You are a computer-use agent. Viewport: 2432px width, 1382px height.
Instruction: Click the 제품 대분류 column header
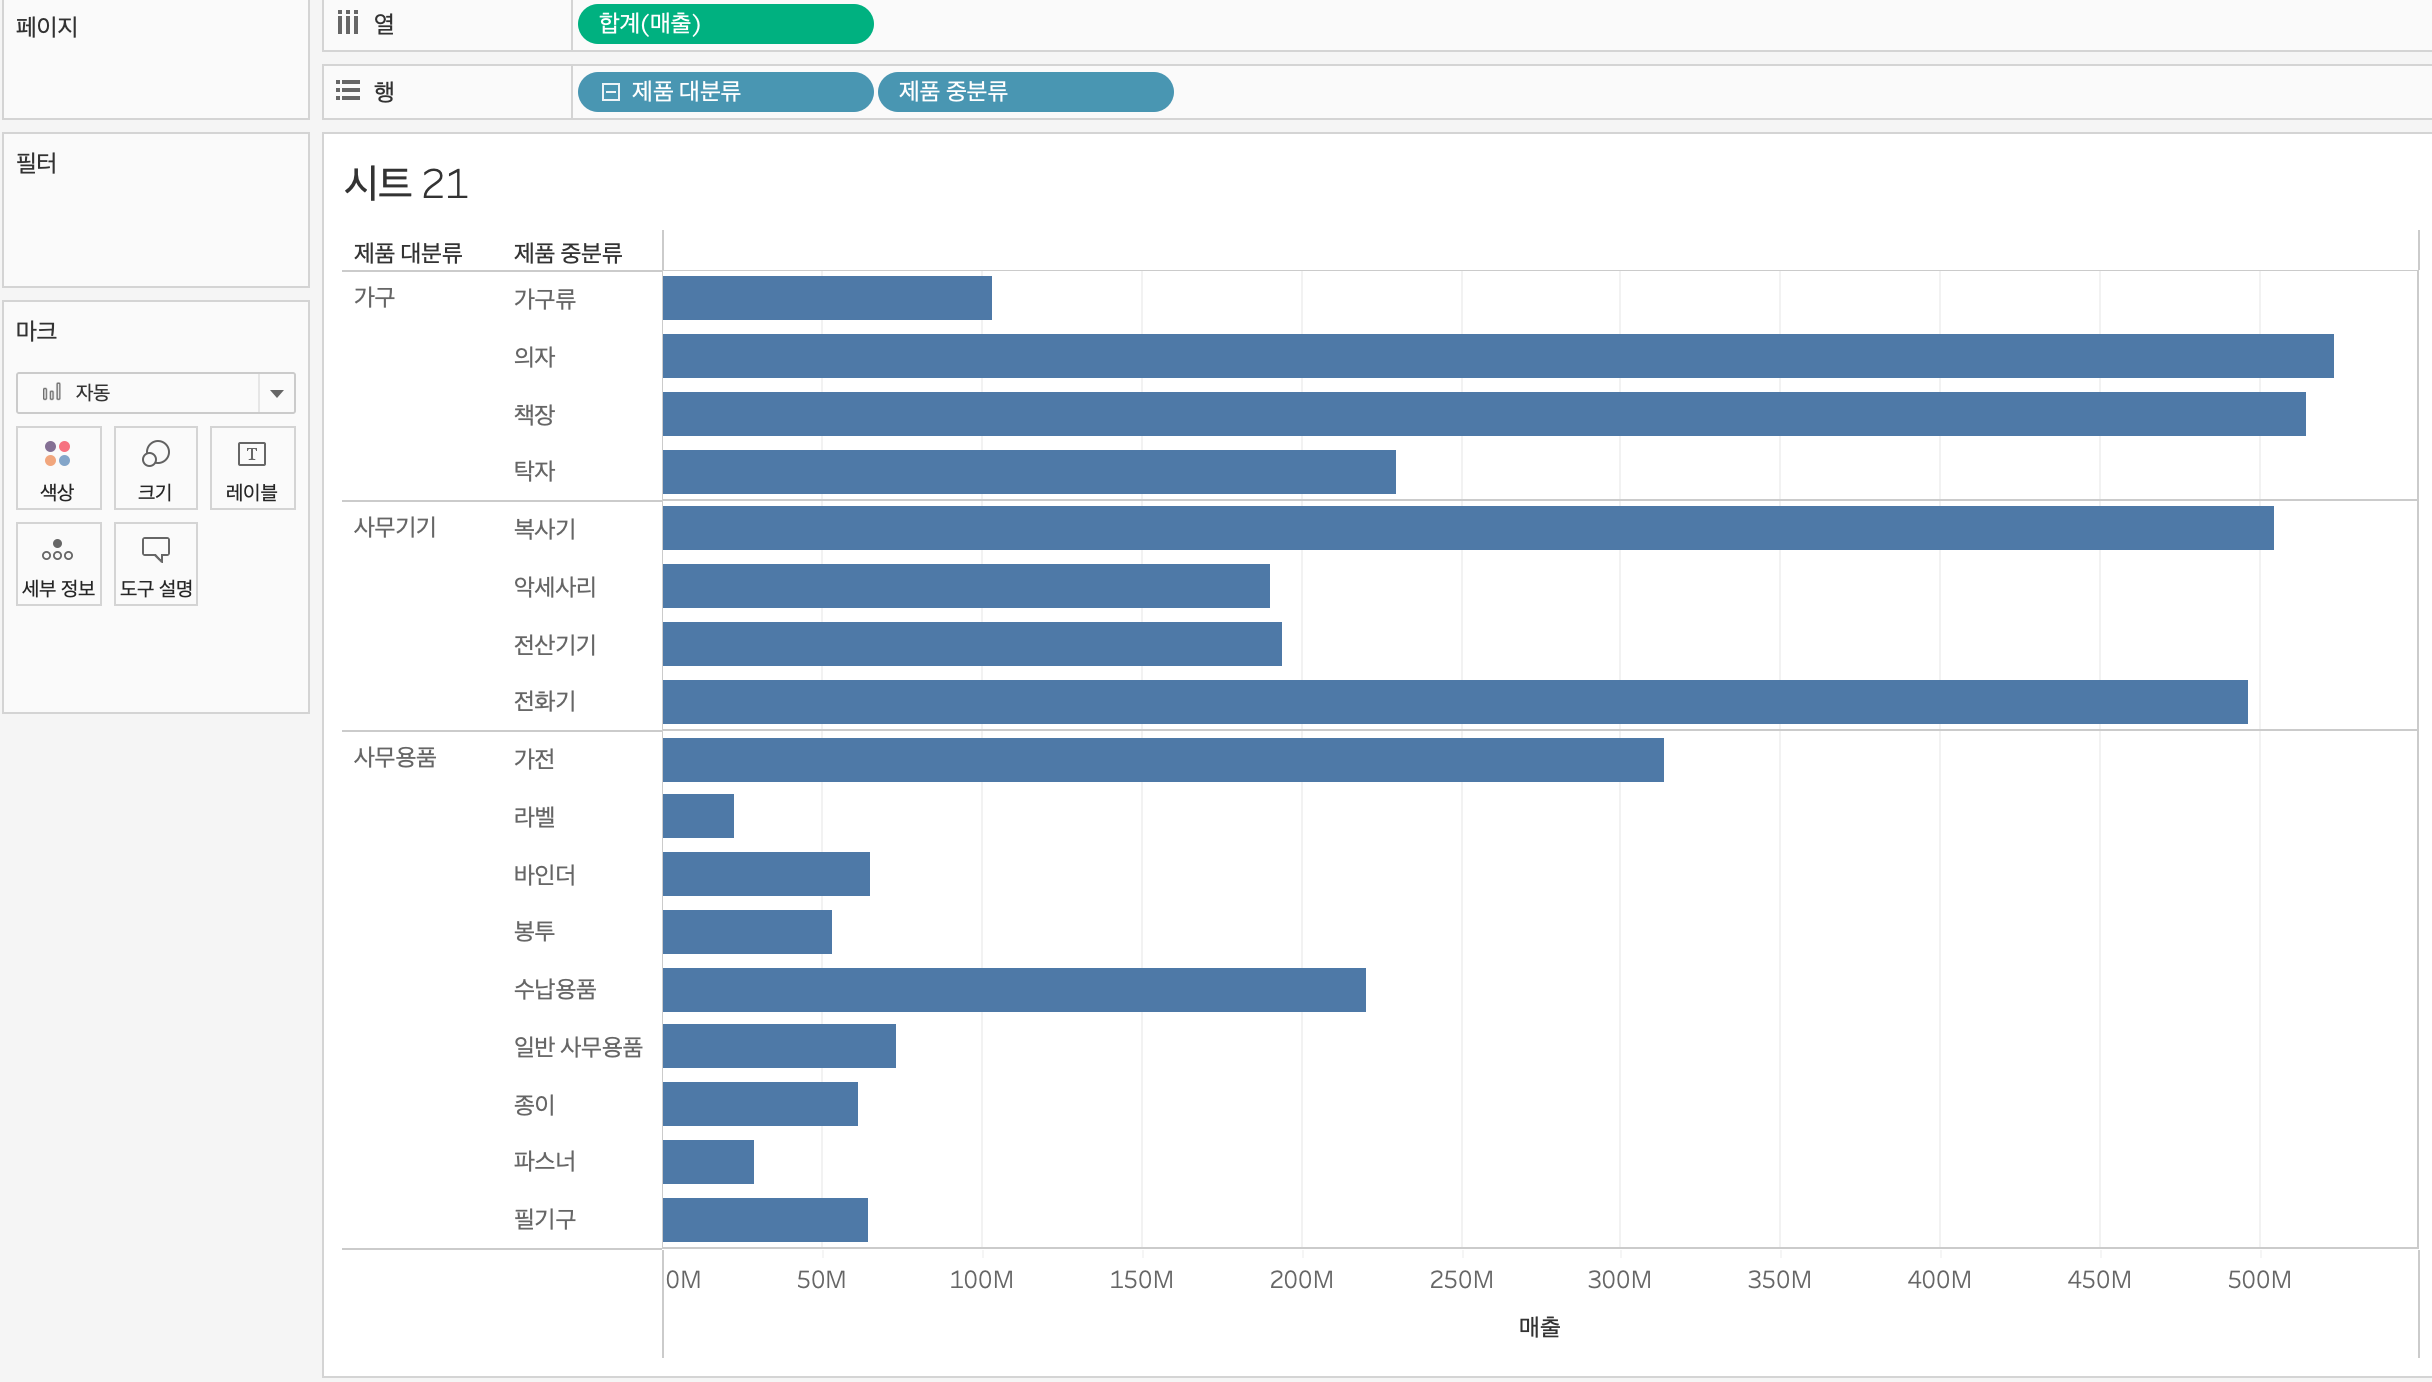click(408, 253)
